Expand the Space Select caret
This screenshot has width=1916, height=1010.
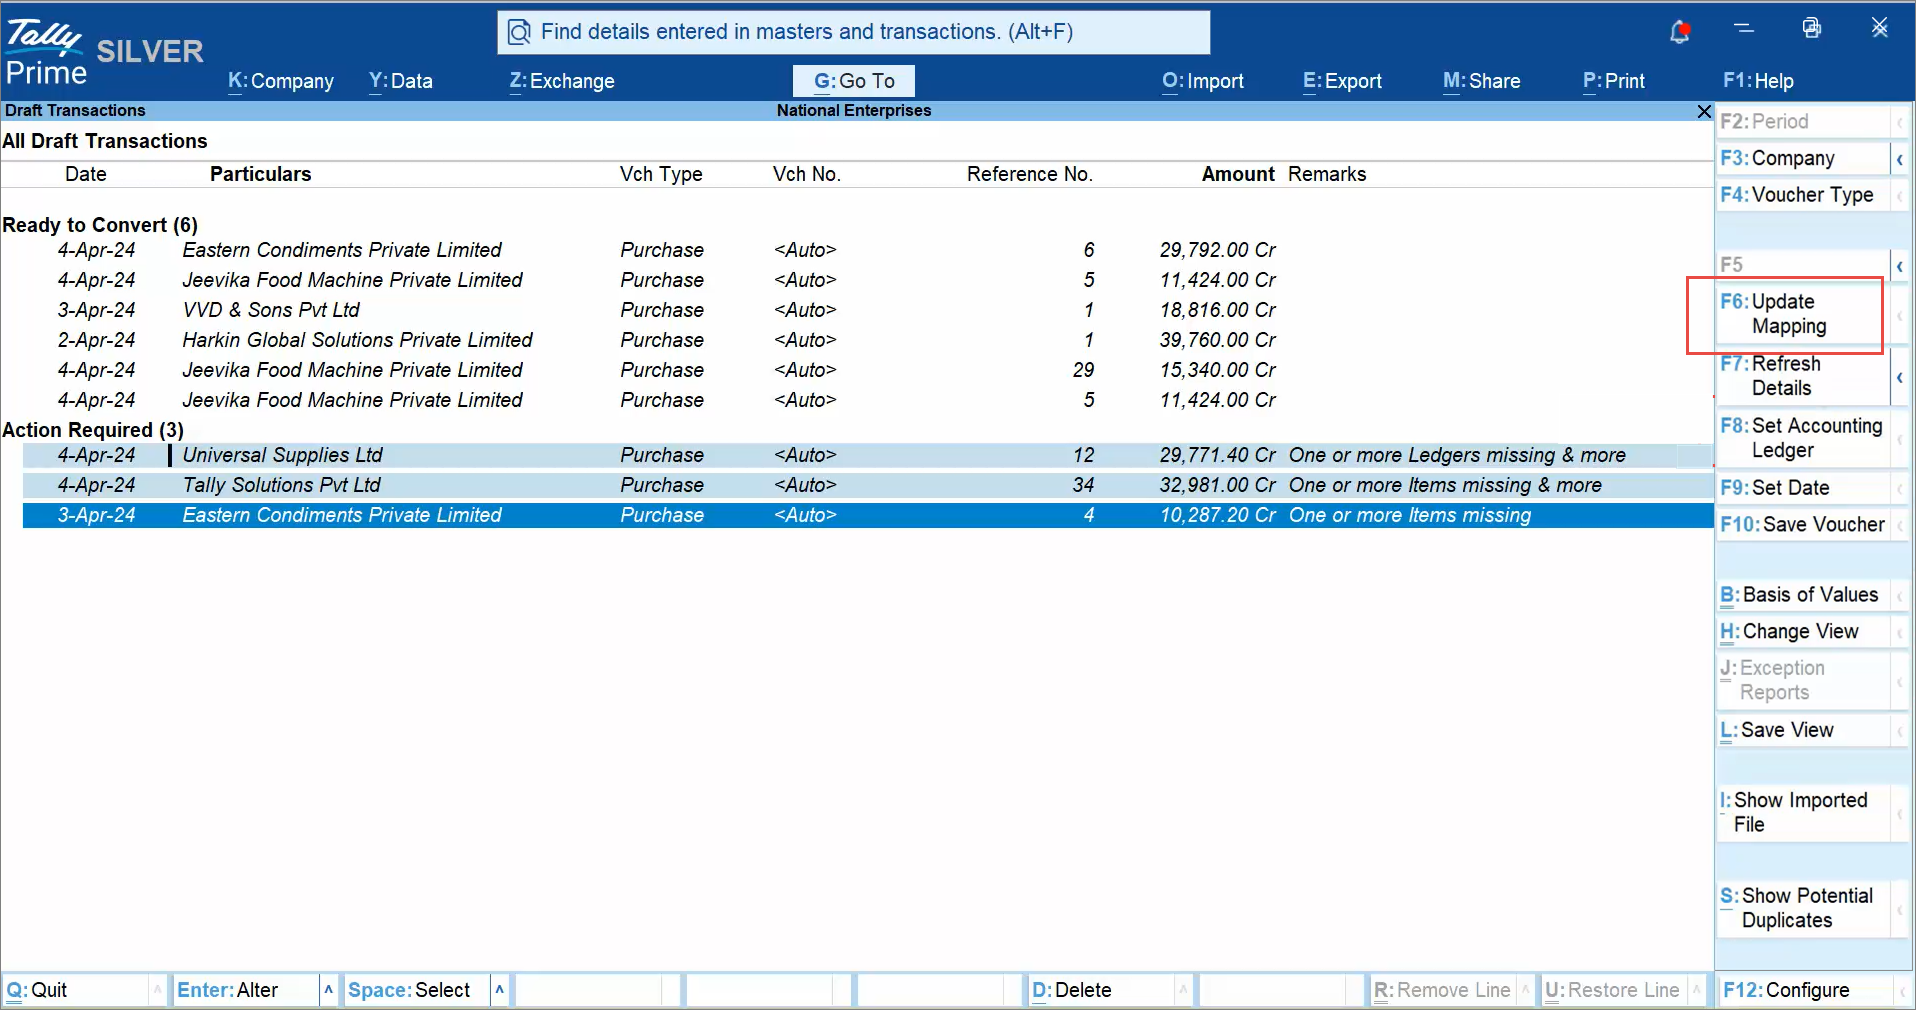[499, 990]
